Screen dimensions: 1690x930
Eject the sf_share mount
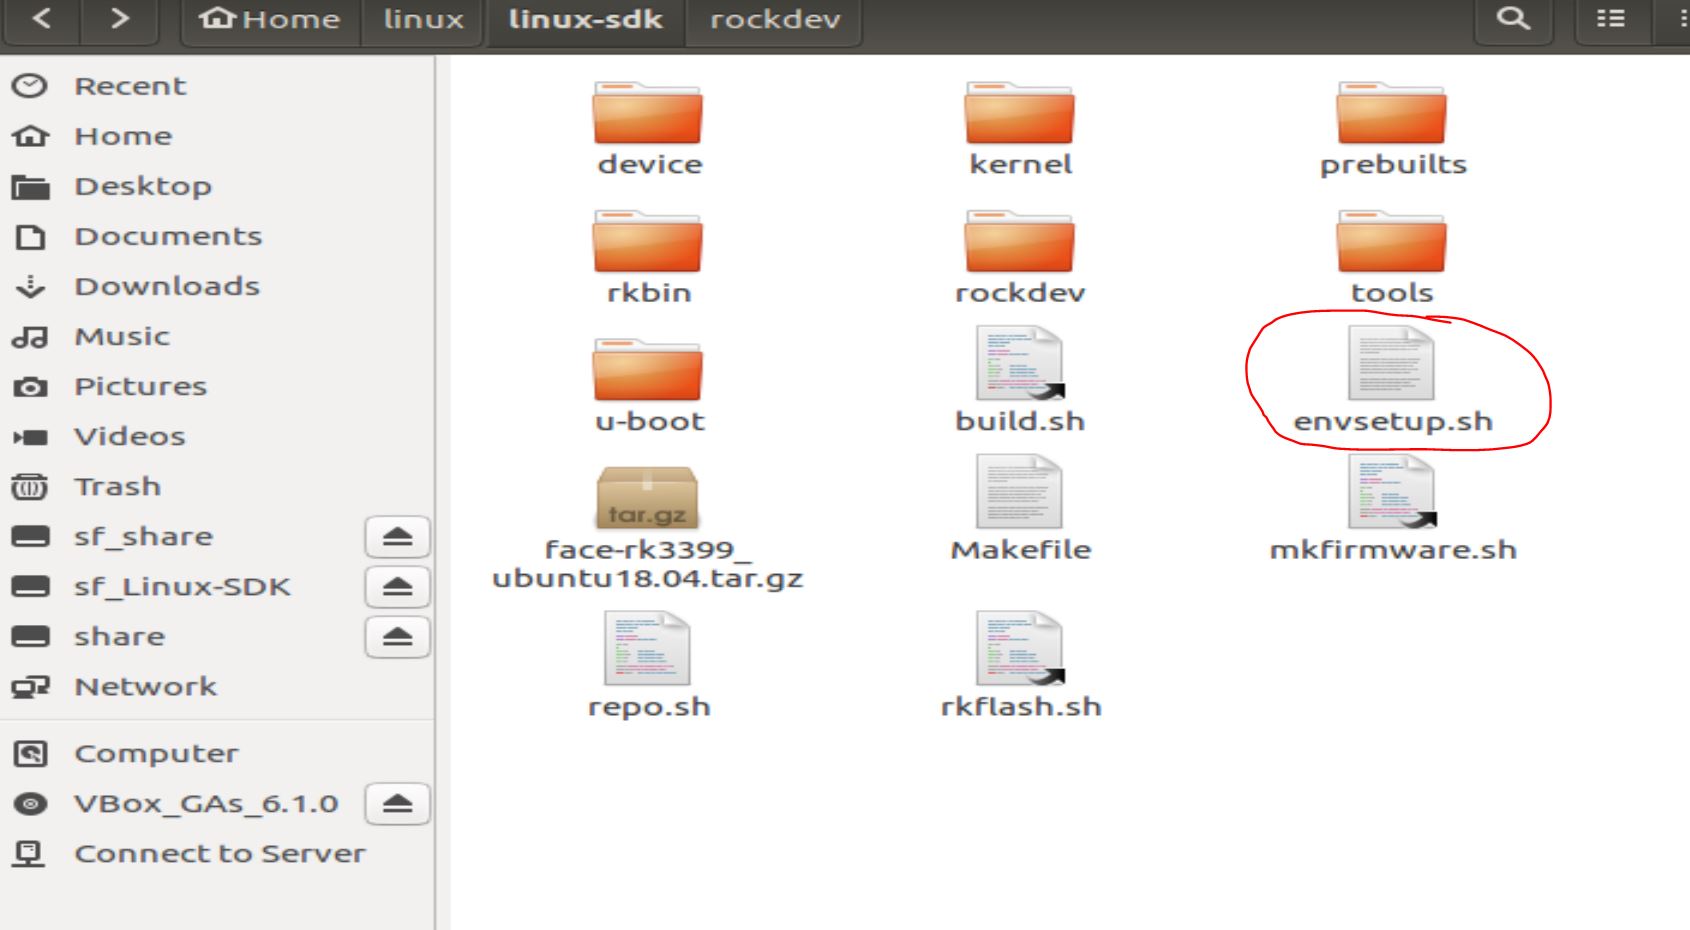click(x=398, y=537)
